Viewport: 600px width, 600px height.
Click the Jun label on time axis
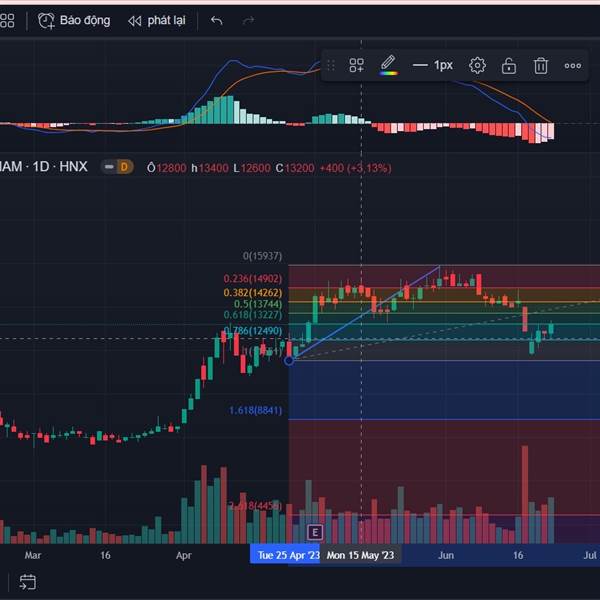[446, 555]
